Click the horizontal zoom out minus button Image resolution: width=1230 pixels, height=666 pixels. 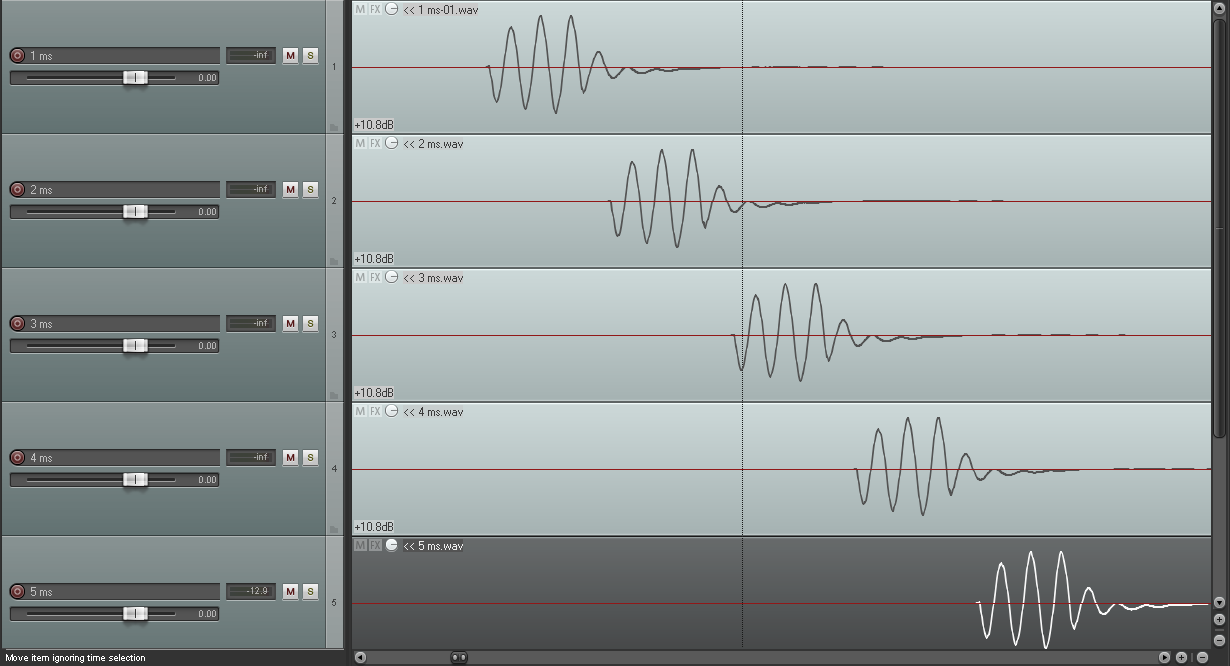pos(1202,658)
